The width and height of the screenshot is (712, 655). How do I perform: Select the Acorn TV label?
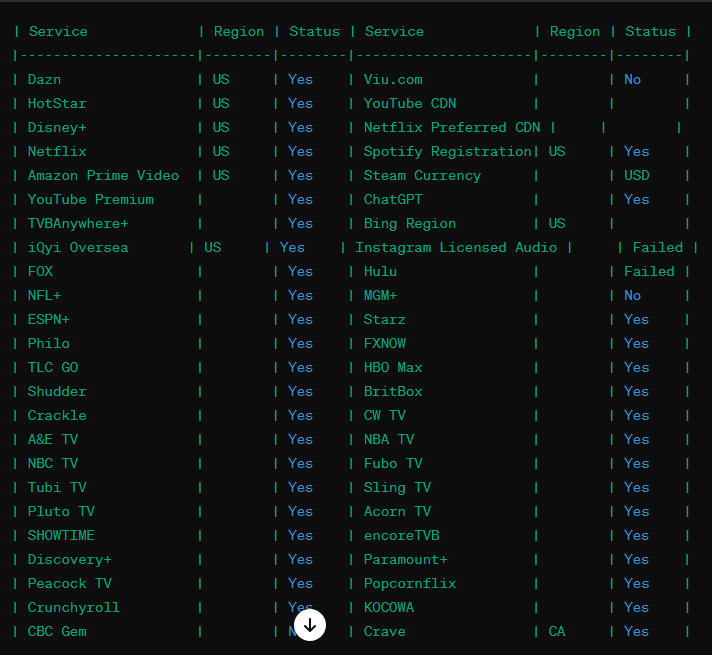[x=397, y=511]
